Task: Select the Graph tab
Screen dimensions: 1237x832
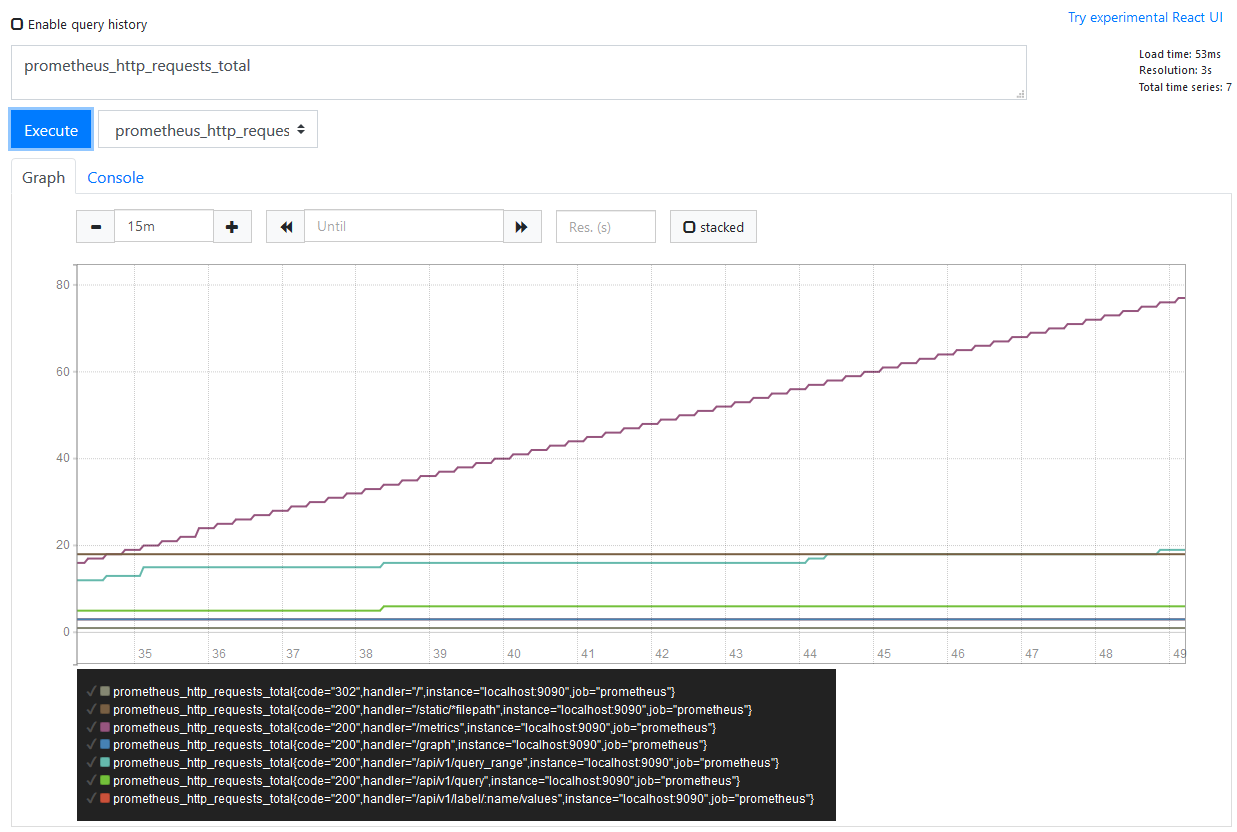Action: click(44, 177)
